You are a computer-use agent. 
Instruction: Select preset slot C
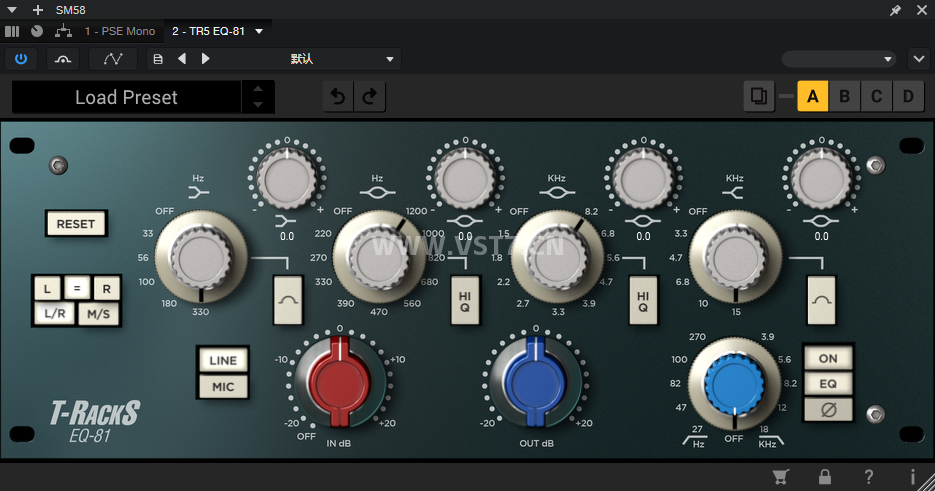click(x=876, y=96)
